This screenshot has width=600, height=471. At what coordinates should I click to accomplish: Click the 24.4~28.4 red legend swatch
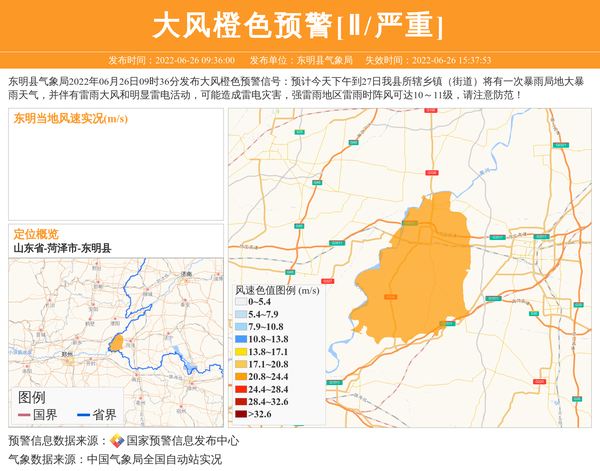240,389
